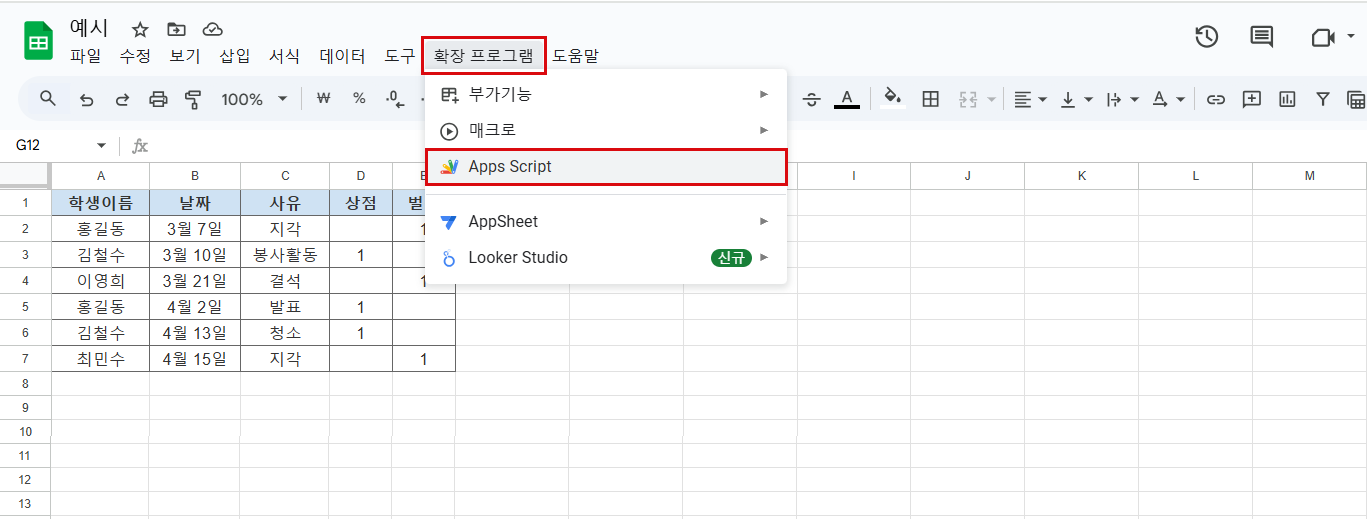Open the 부가기능 submenu
The width and height of the screenshot is (1367, 519).
[606, 94]
